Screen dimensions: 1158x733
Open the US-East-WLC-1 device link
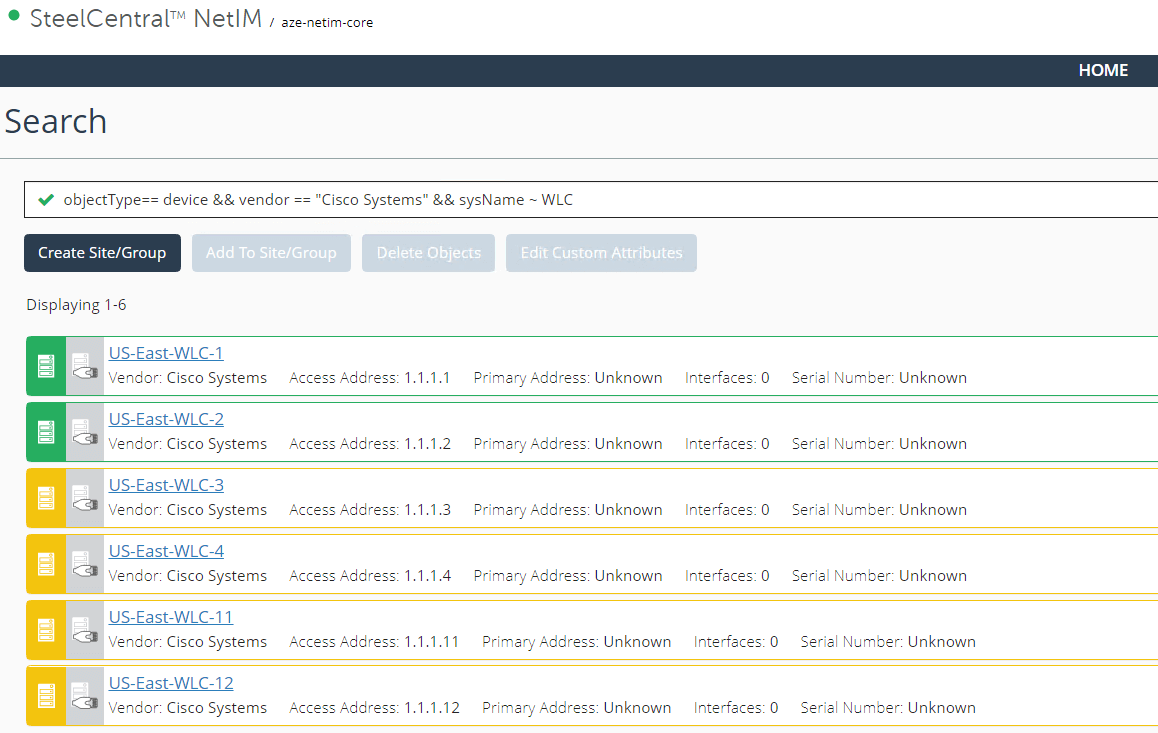166,352
